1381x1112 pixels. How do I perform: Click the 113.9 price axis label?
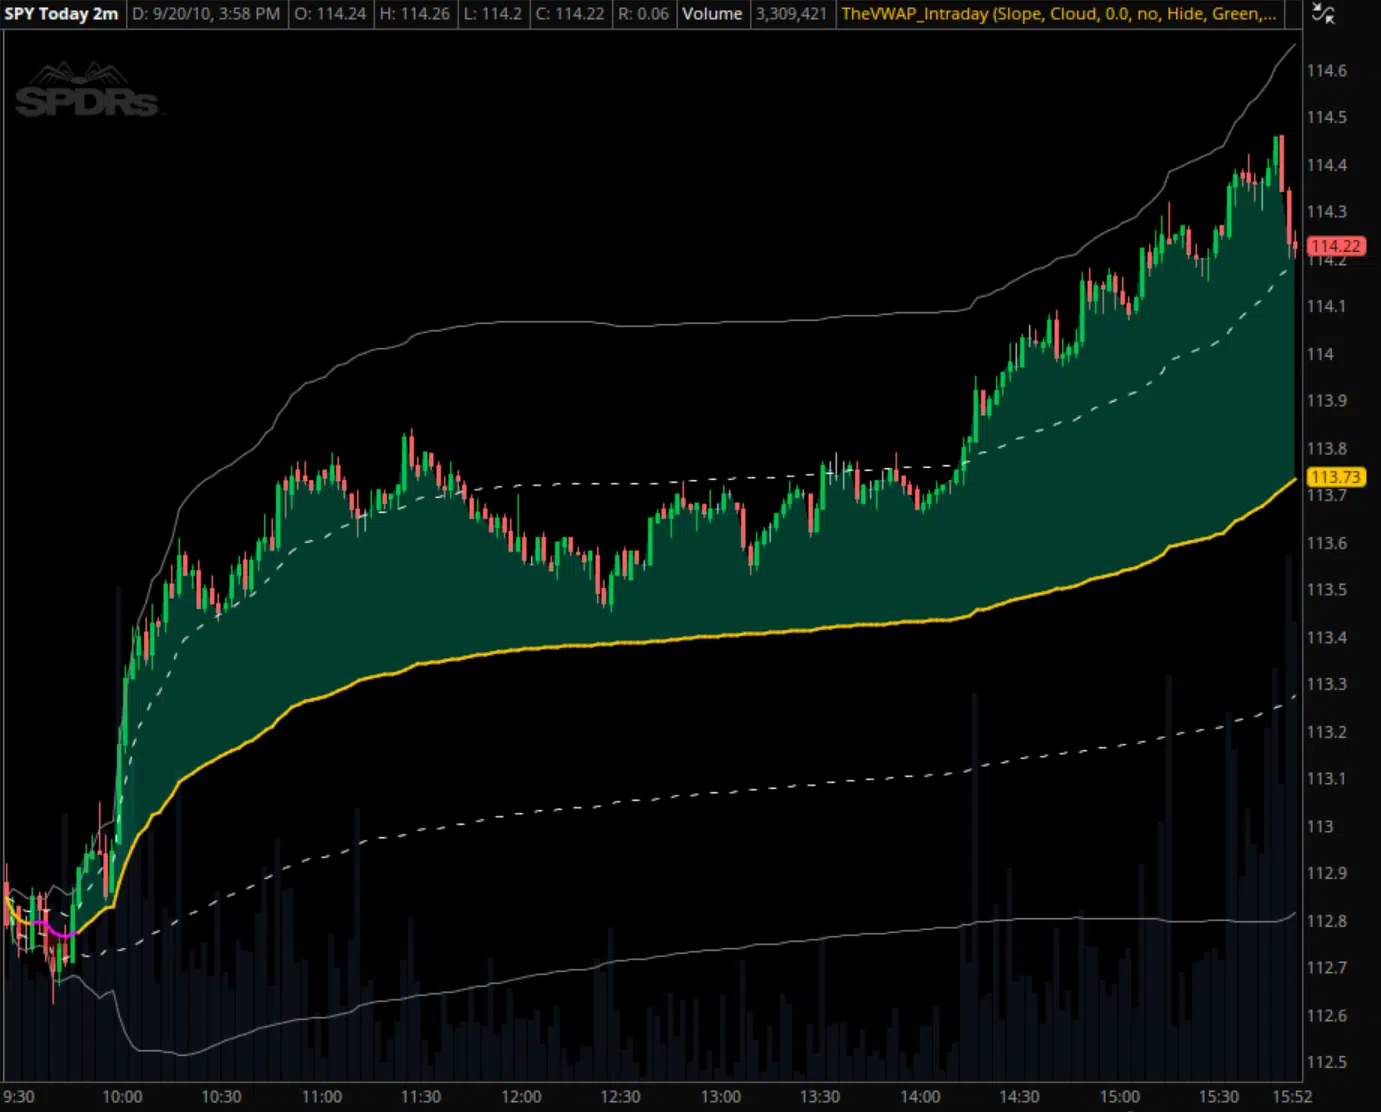[1327, 401]
